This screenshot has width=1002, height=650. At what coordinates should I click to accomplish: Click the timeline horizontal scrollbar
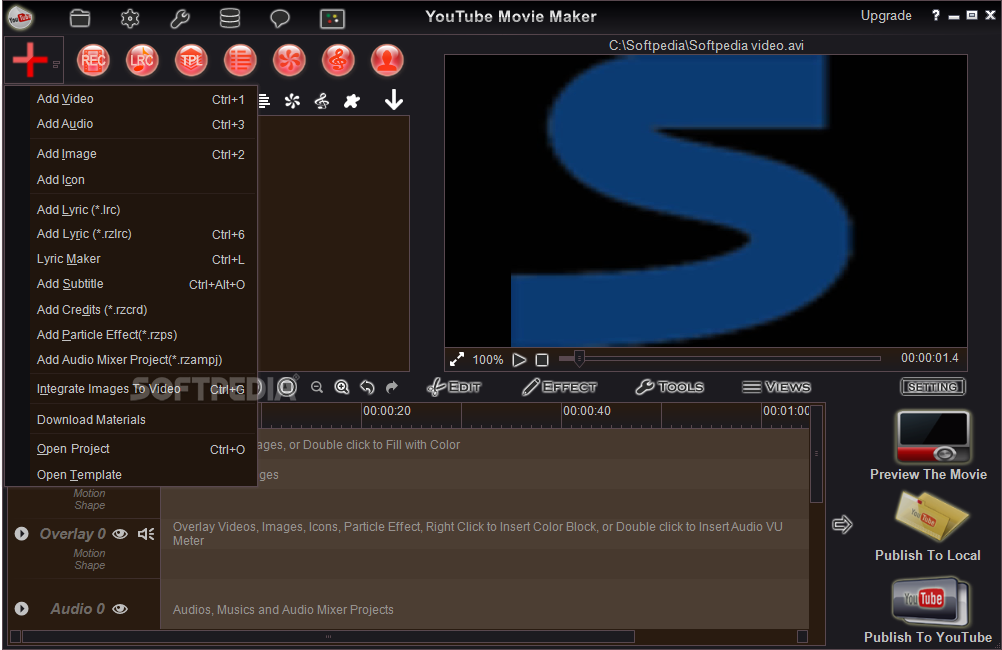coord(328,637)
